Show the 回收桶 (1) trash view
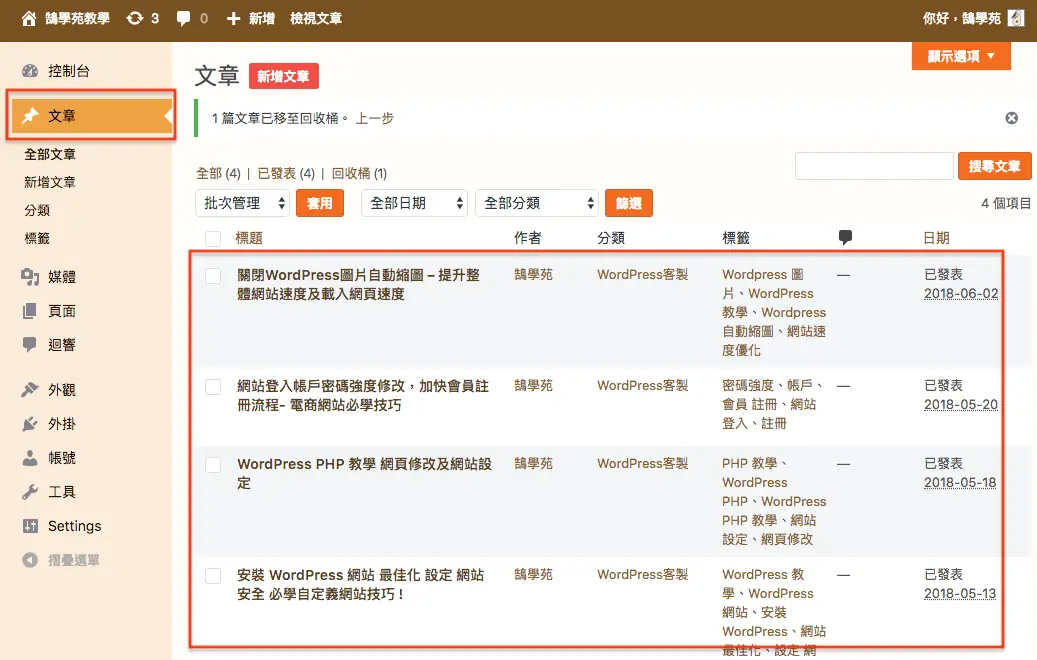 [359, 173]
